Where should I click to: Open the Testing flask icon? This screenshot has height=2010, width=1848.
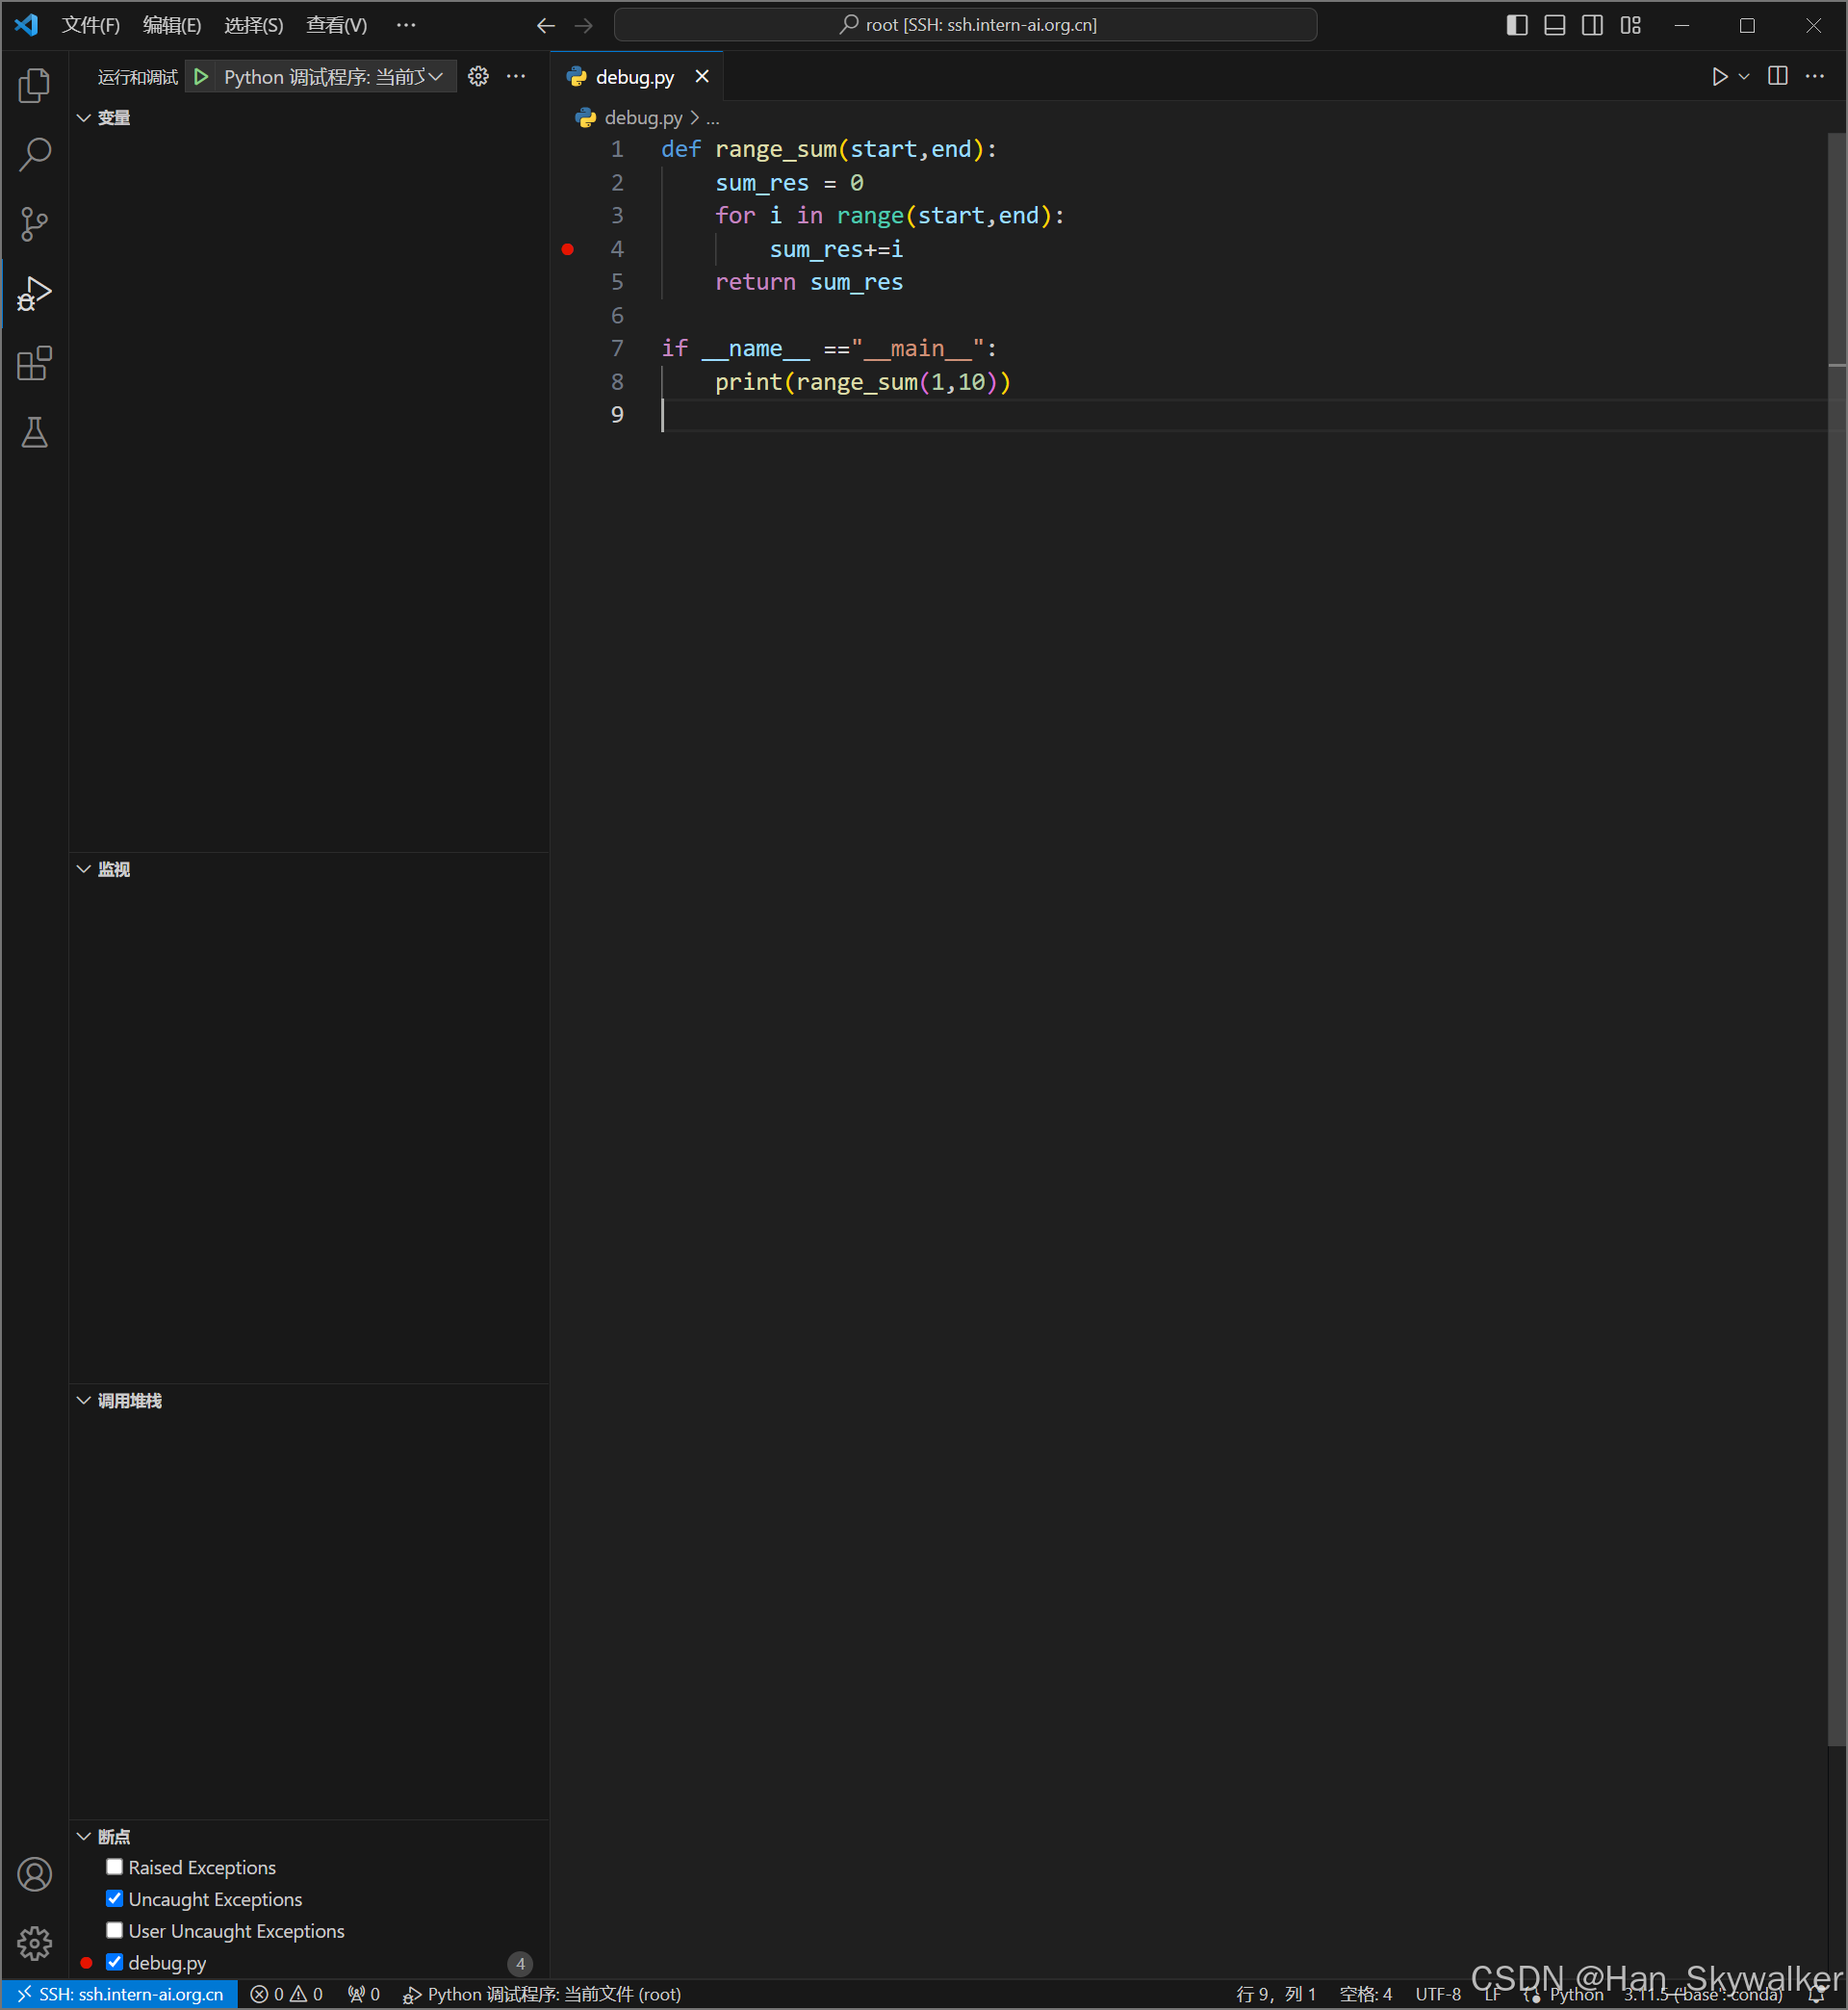[x=34, y=433]
